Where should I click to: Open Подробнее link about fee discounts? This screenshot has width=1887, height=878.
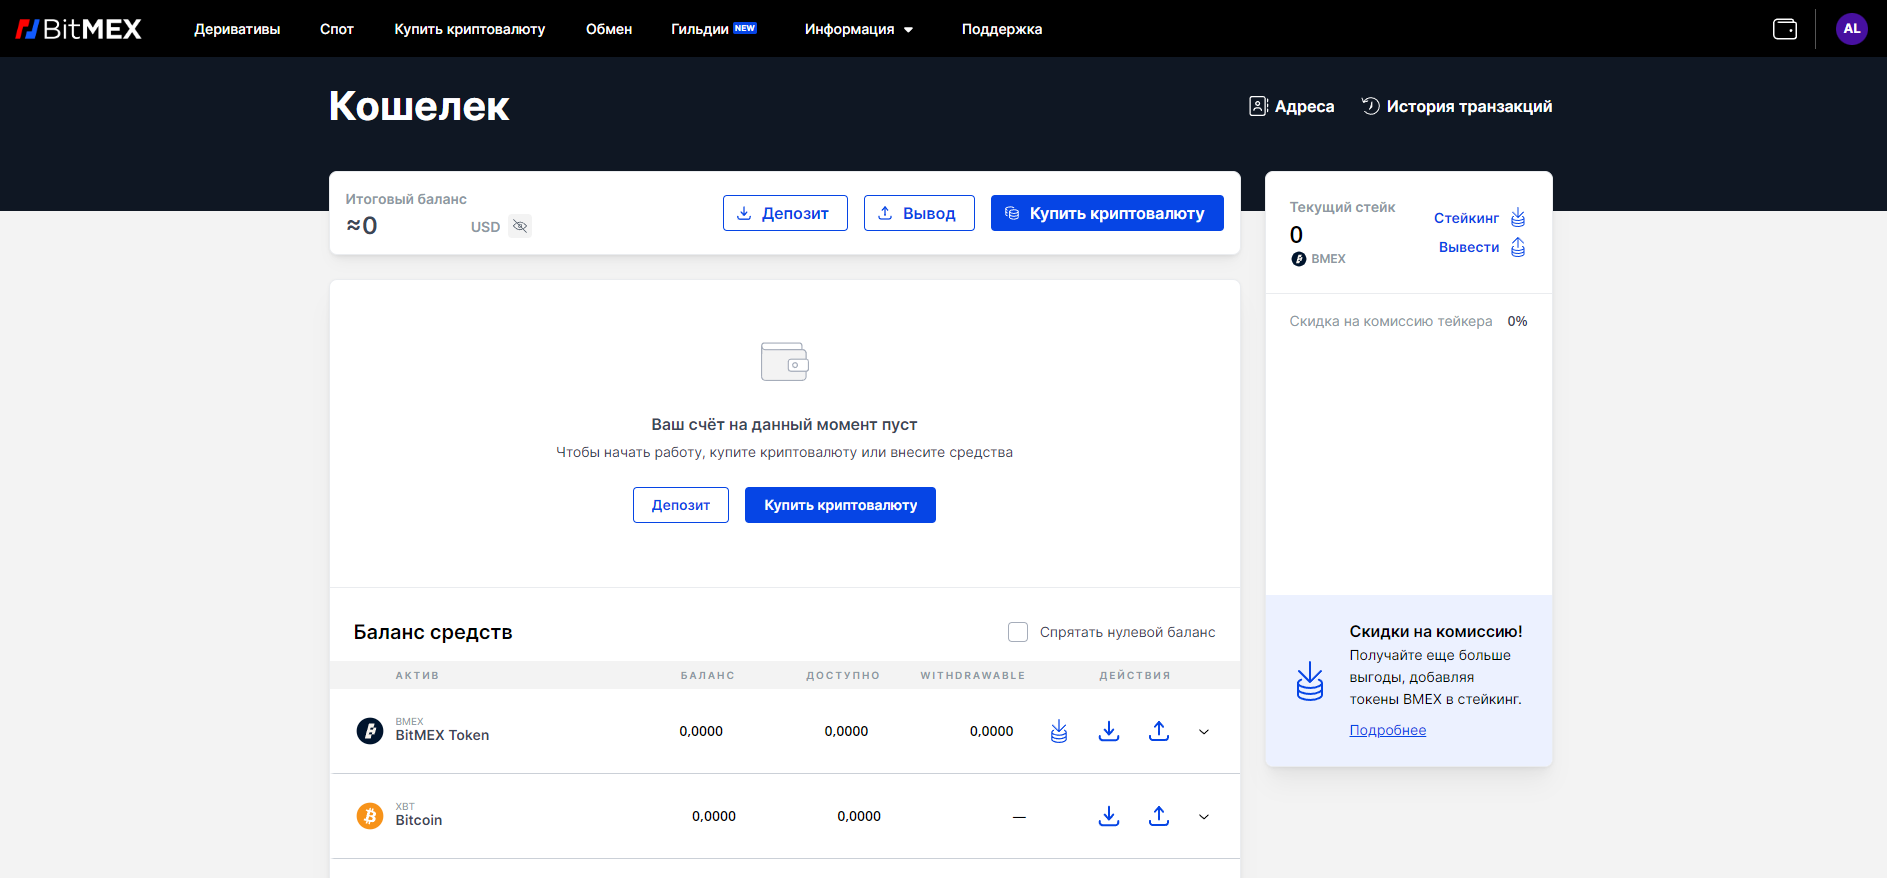1388,730
